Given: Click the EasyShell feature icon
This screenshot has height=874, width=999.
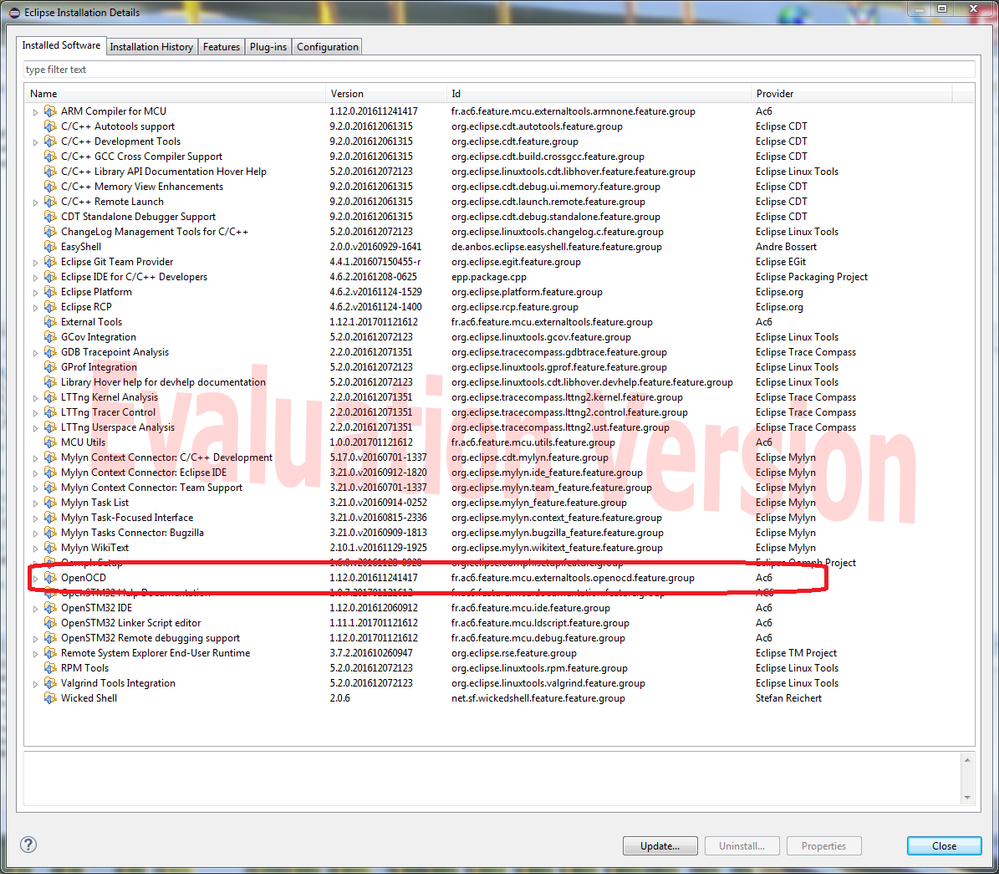Looking at the screenshot, I should (50, 247).
